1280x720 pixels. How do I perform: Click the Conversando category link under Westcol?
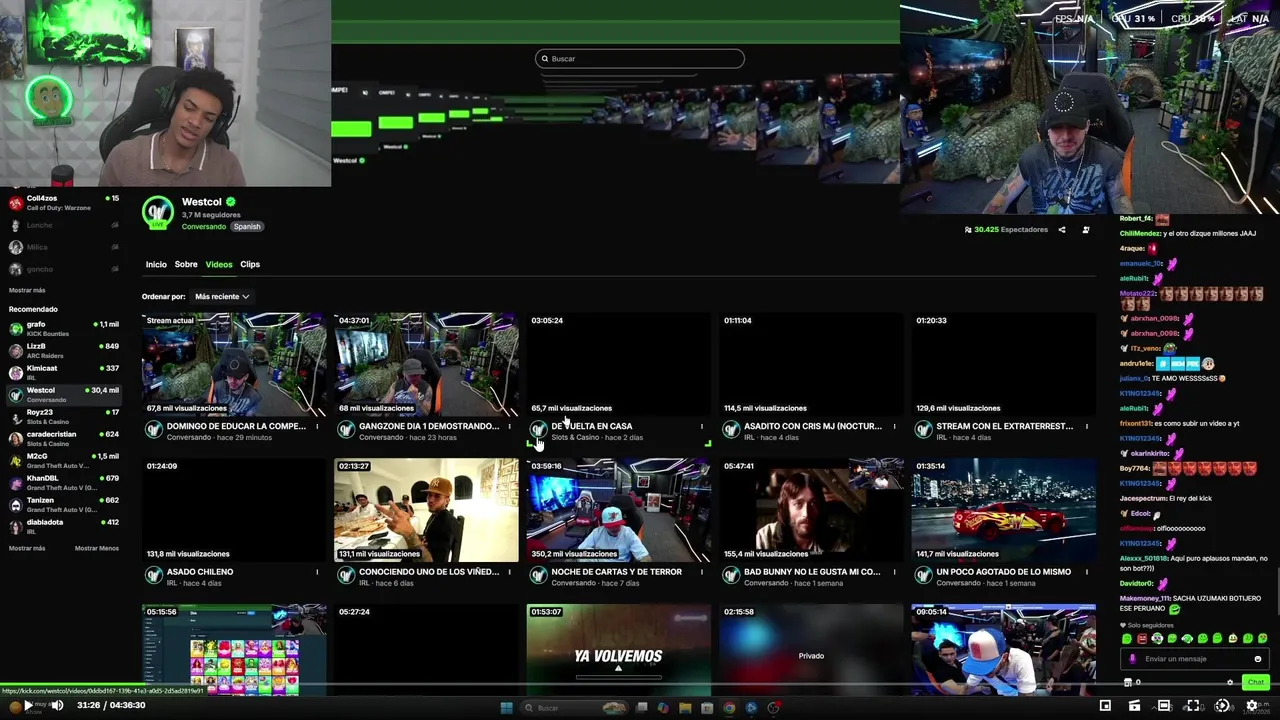point(204,227)
